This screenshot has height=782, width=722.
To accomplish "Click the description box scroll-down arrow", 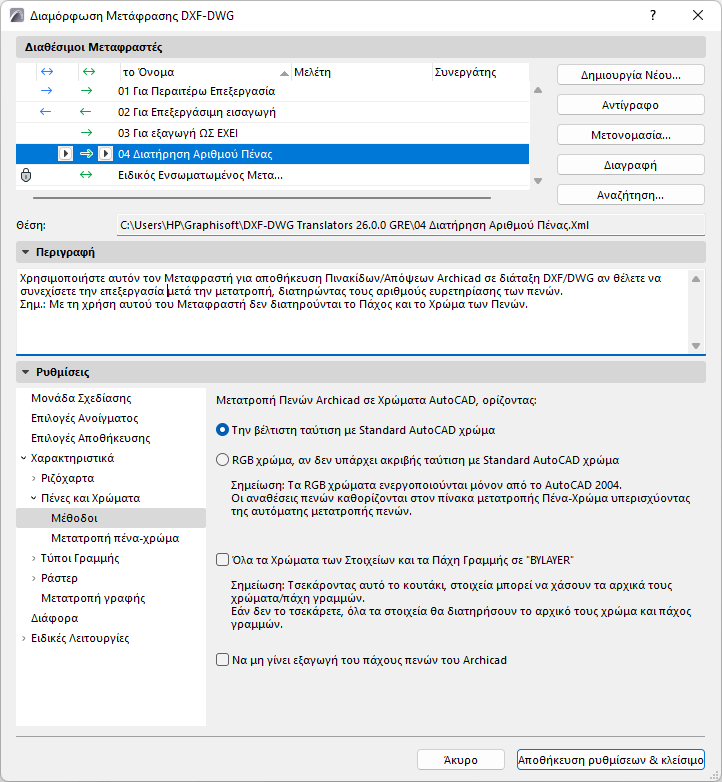I will [696, 346].
